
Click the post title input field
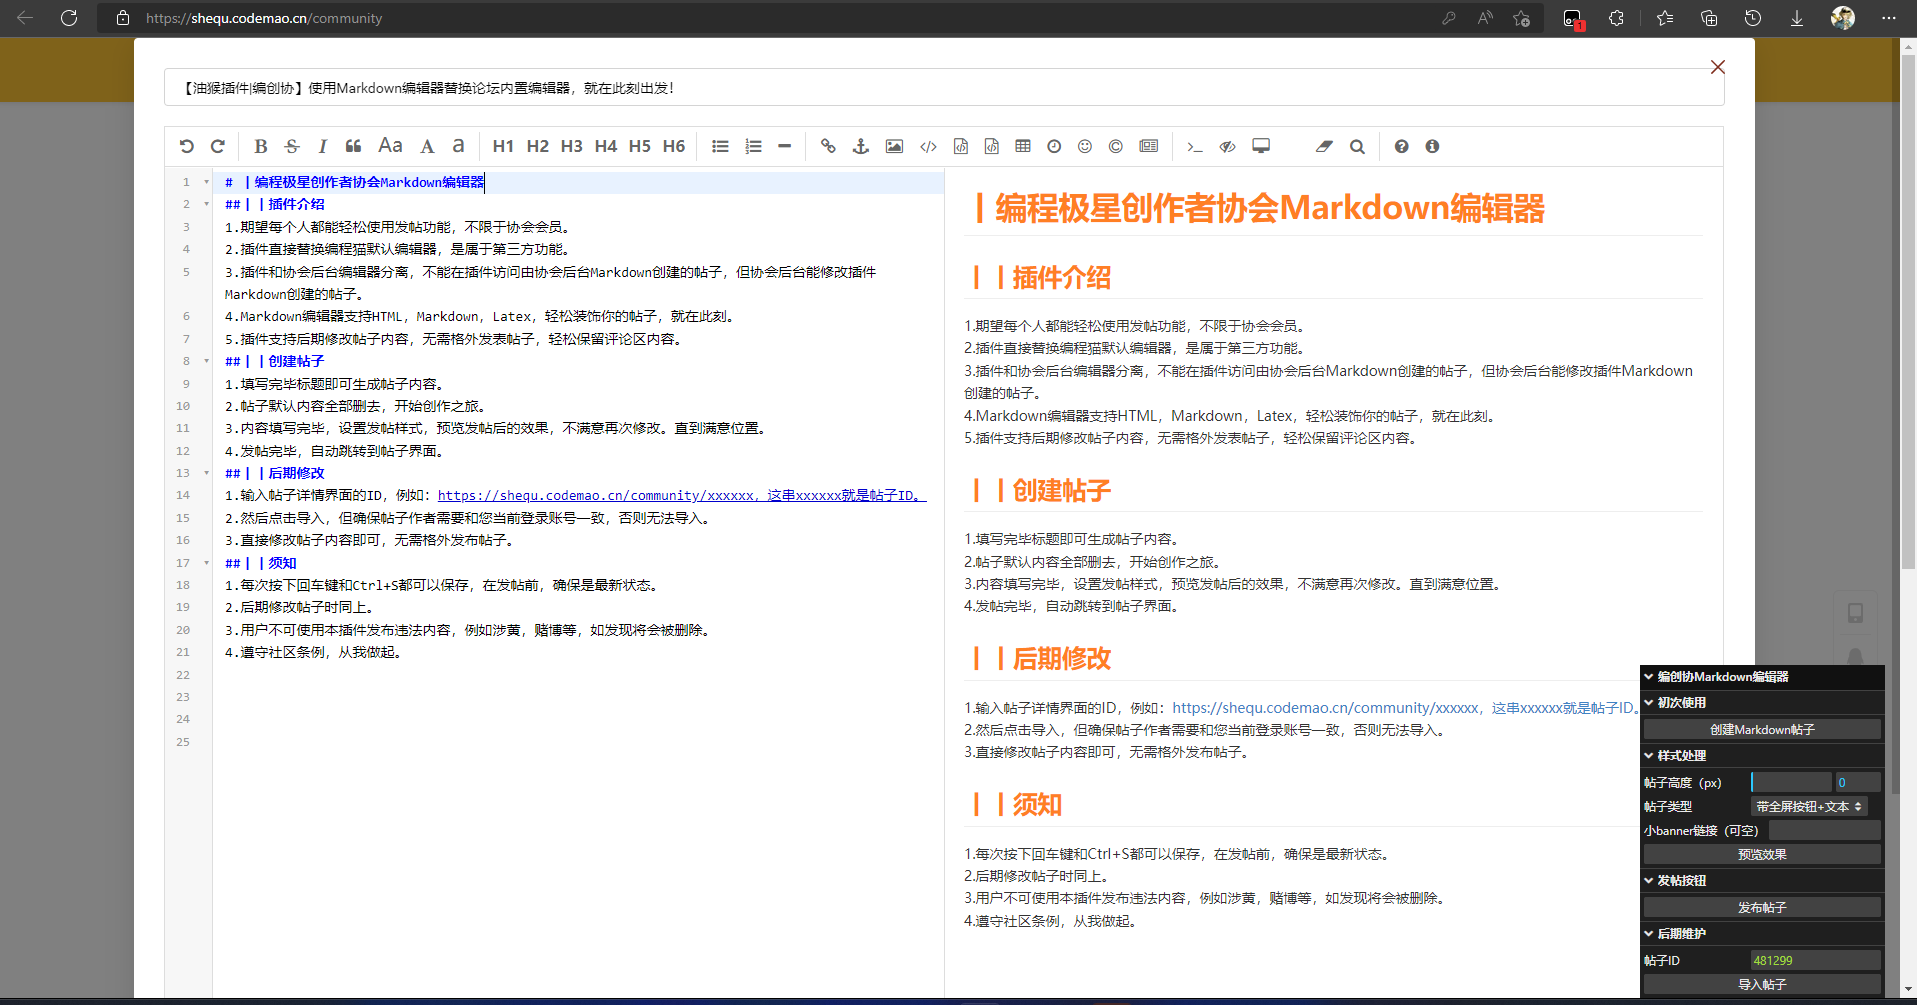coord(944,87)
